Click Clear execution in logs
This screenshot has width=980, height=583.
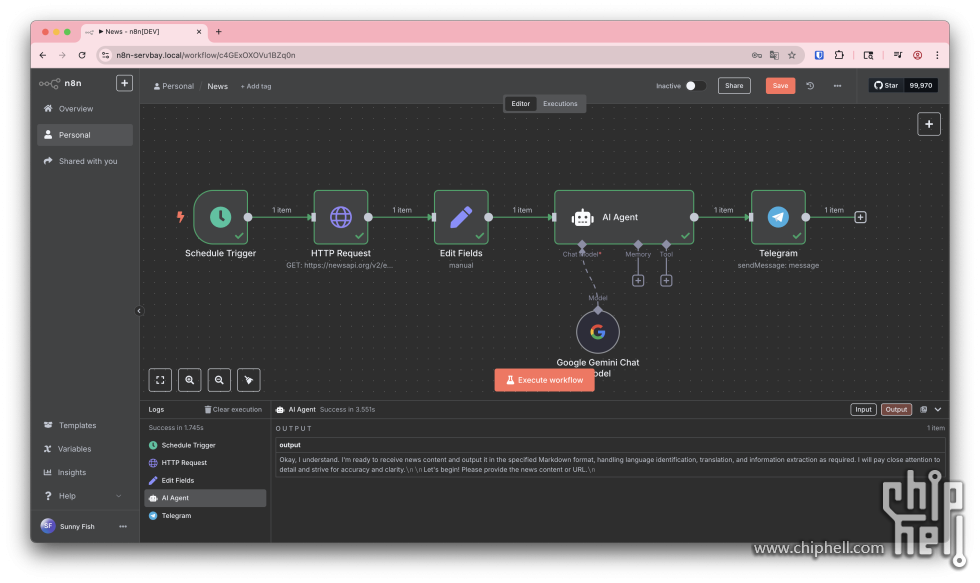click(233, 409)
